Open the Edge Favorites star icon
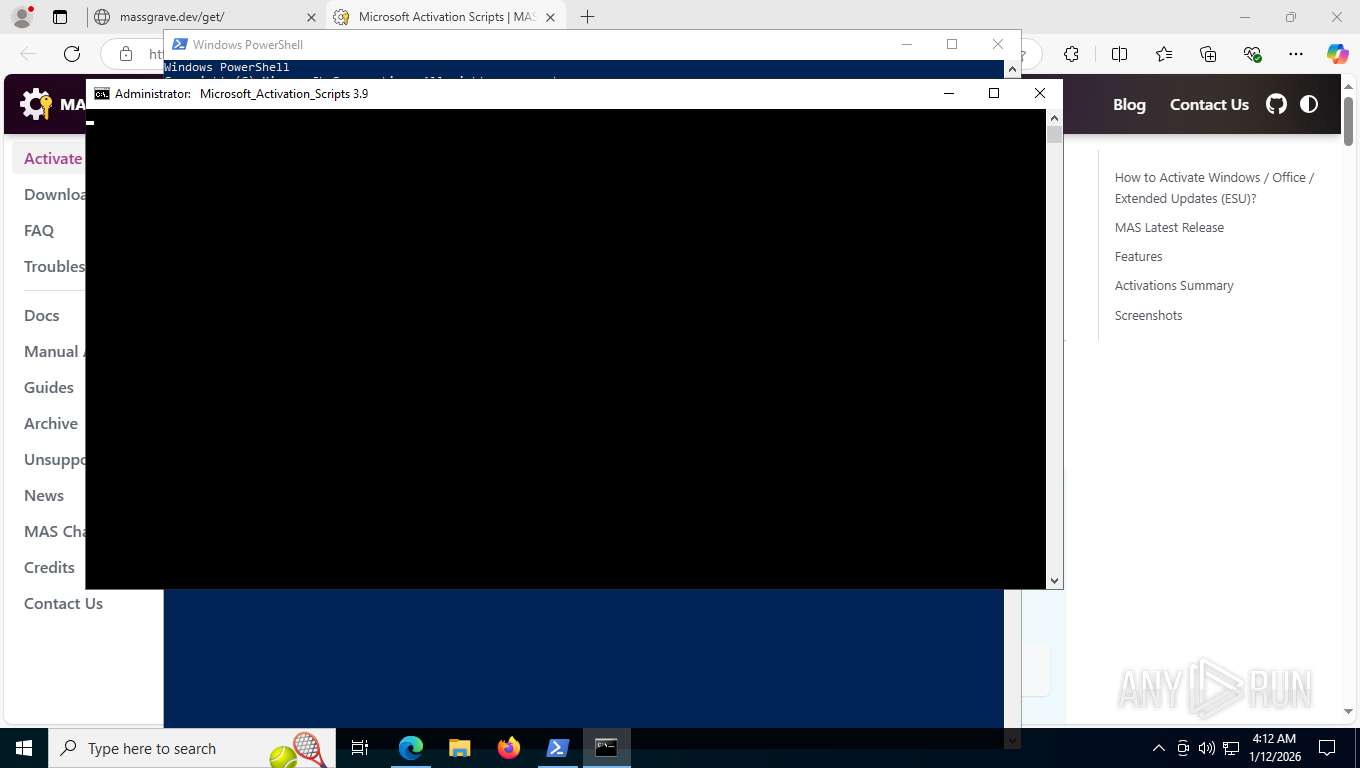The height and width of the screenshot is (768, 1360). coord(1164,54)
